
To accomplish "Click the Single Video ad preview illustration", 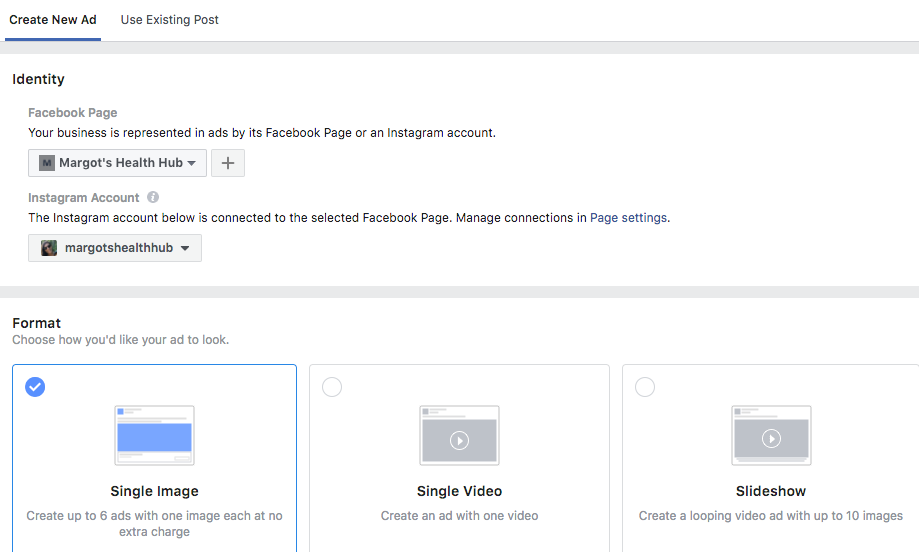I will click(460, 435).
